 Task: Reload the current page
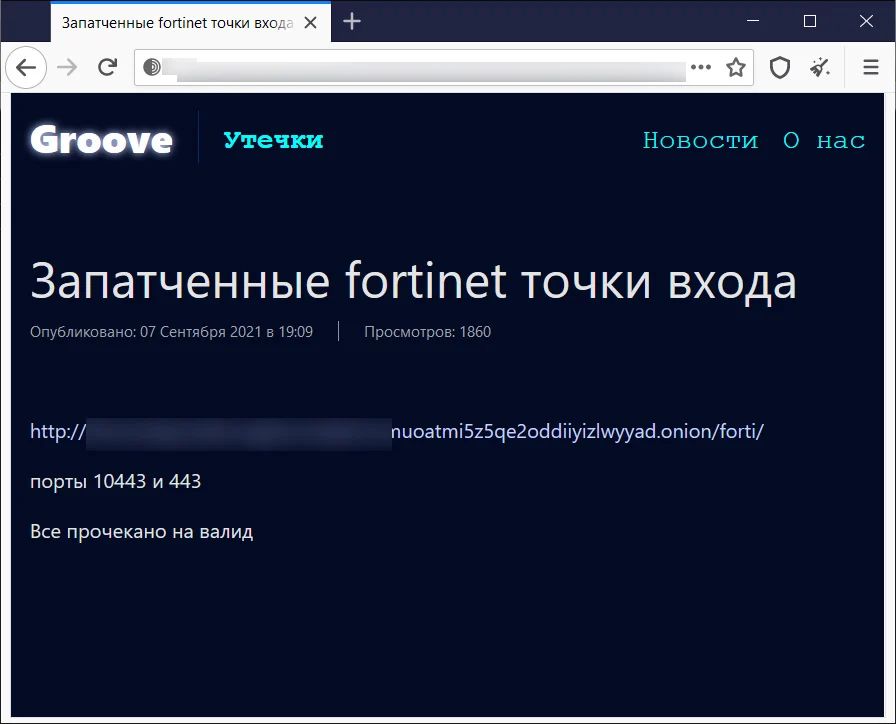pos(107,68)
